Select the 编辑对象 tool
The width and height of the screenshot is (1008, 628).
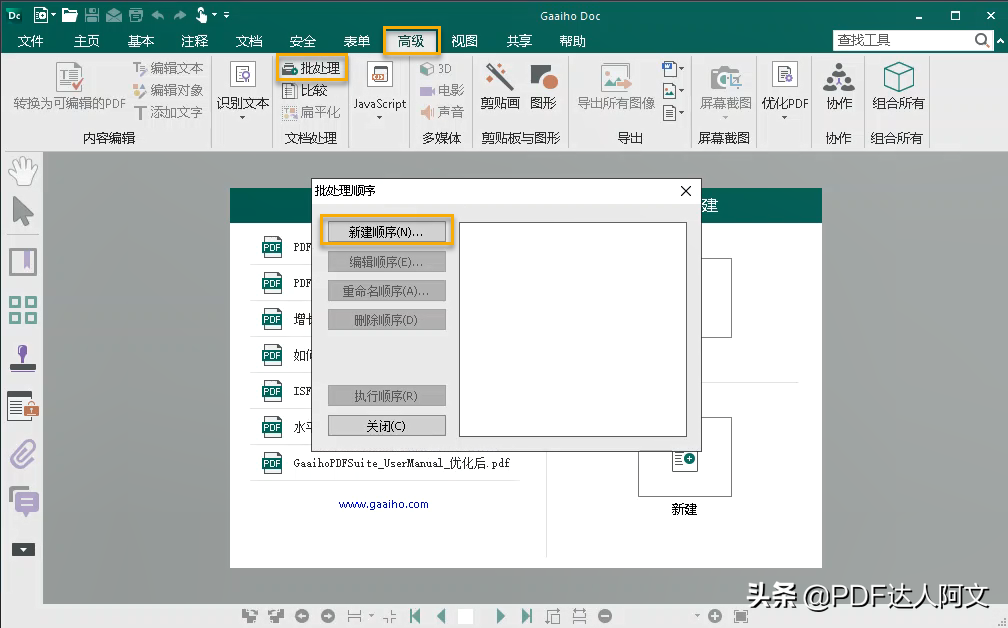(168, 90)
